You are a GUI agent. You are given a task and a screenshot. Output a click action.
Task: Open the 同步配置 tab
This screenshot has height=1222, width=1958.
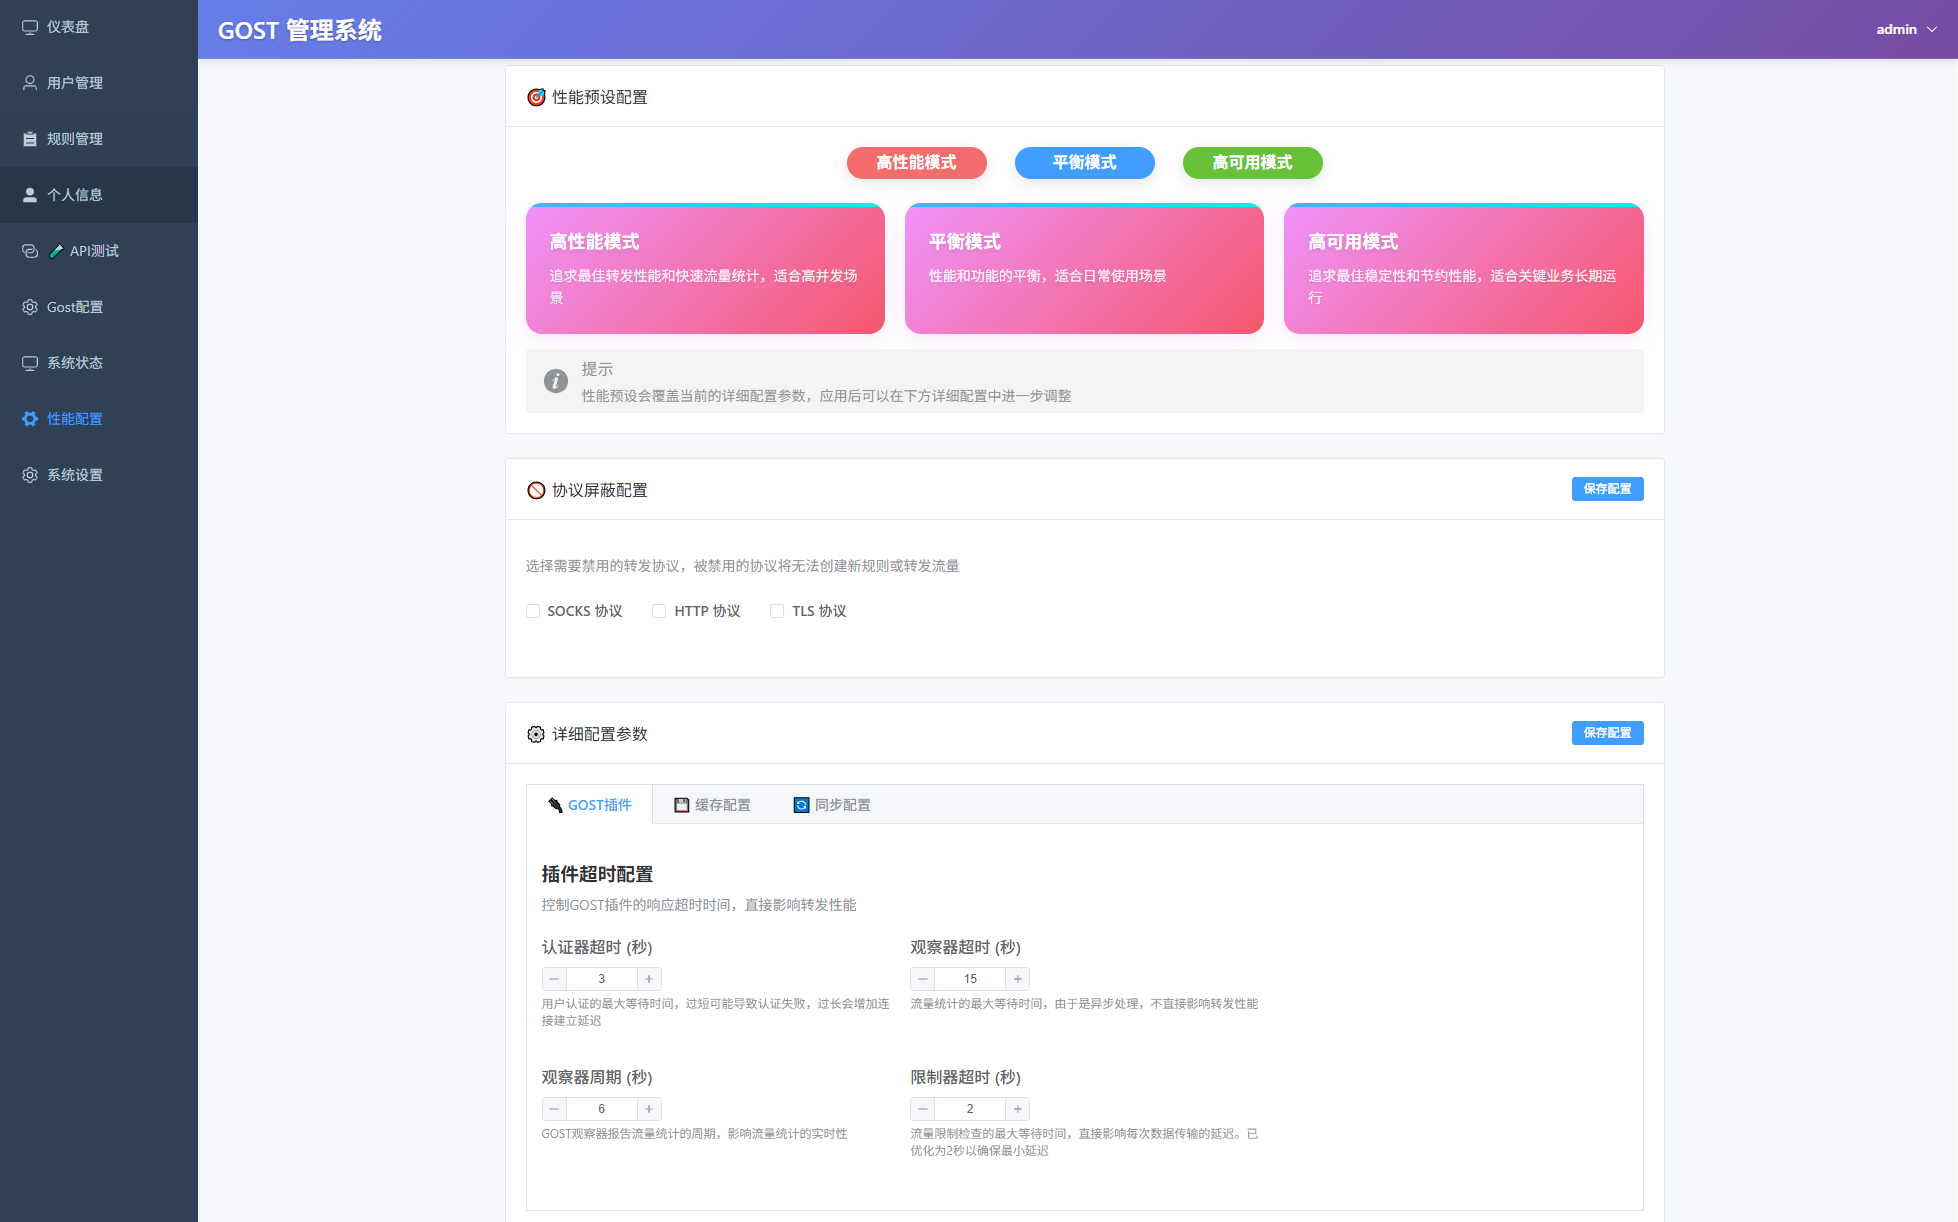coord(832,805)
